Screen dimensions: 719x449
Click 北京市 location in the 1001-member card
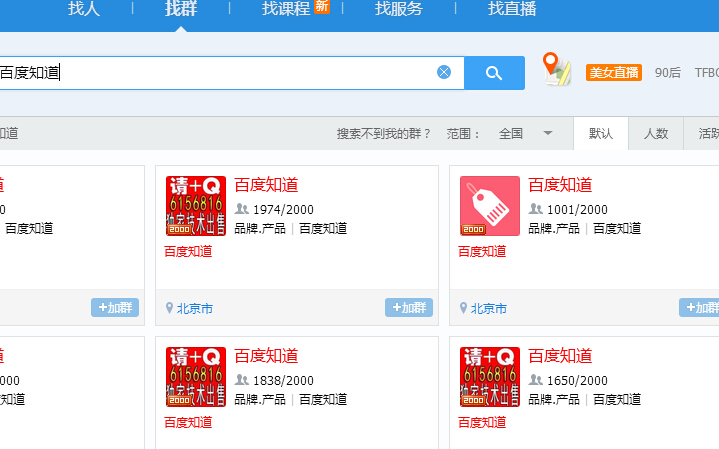(x=488, y=309)
